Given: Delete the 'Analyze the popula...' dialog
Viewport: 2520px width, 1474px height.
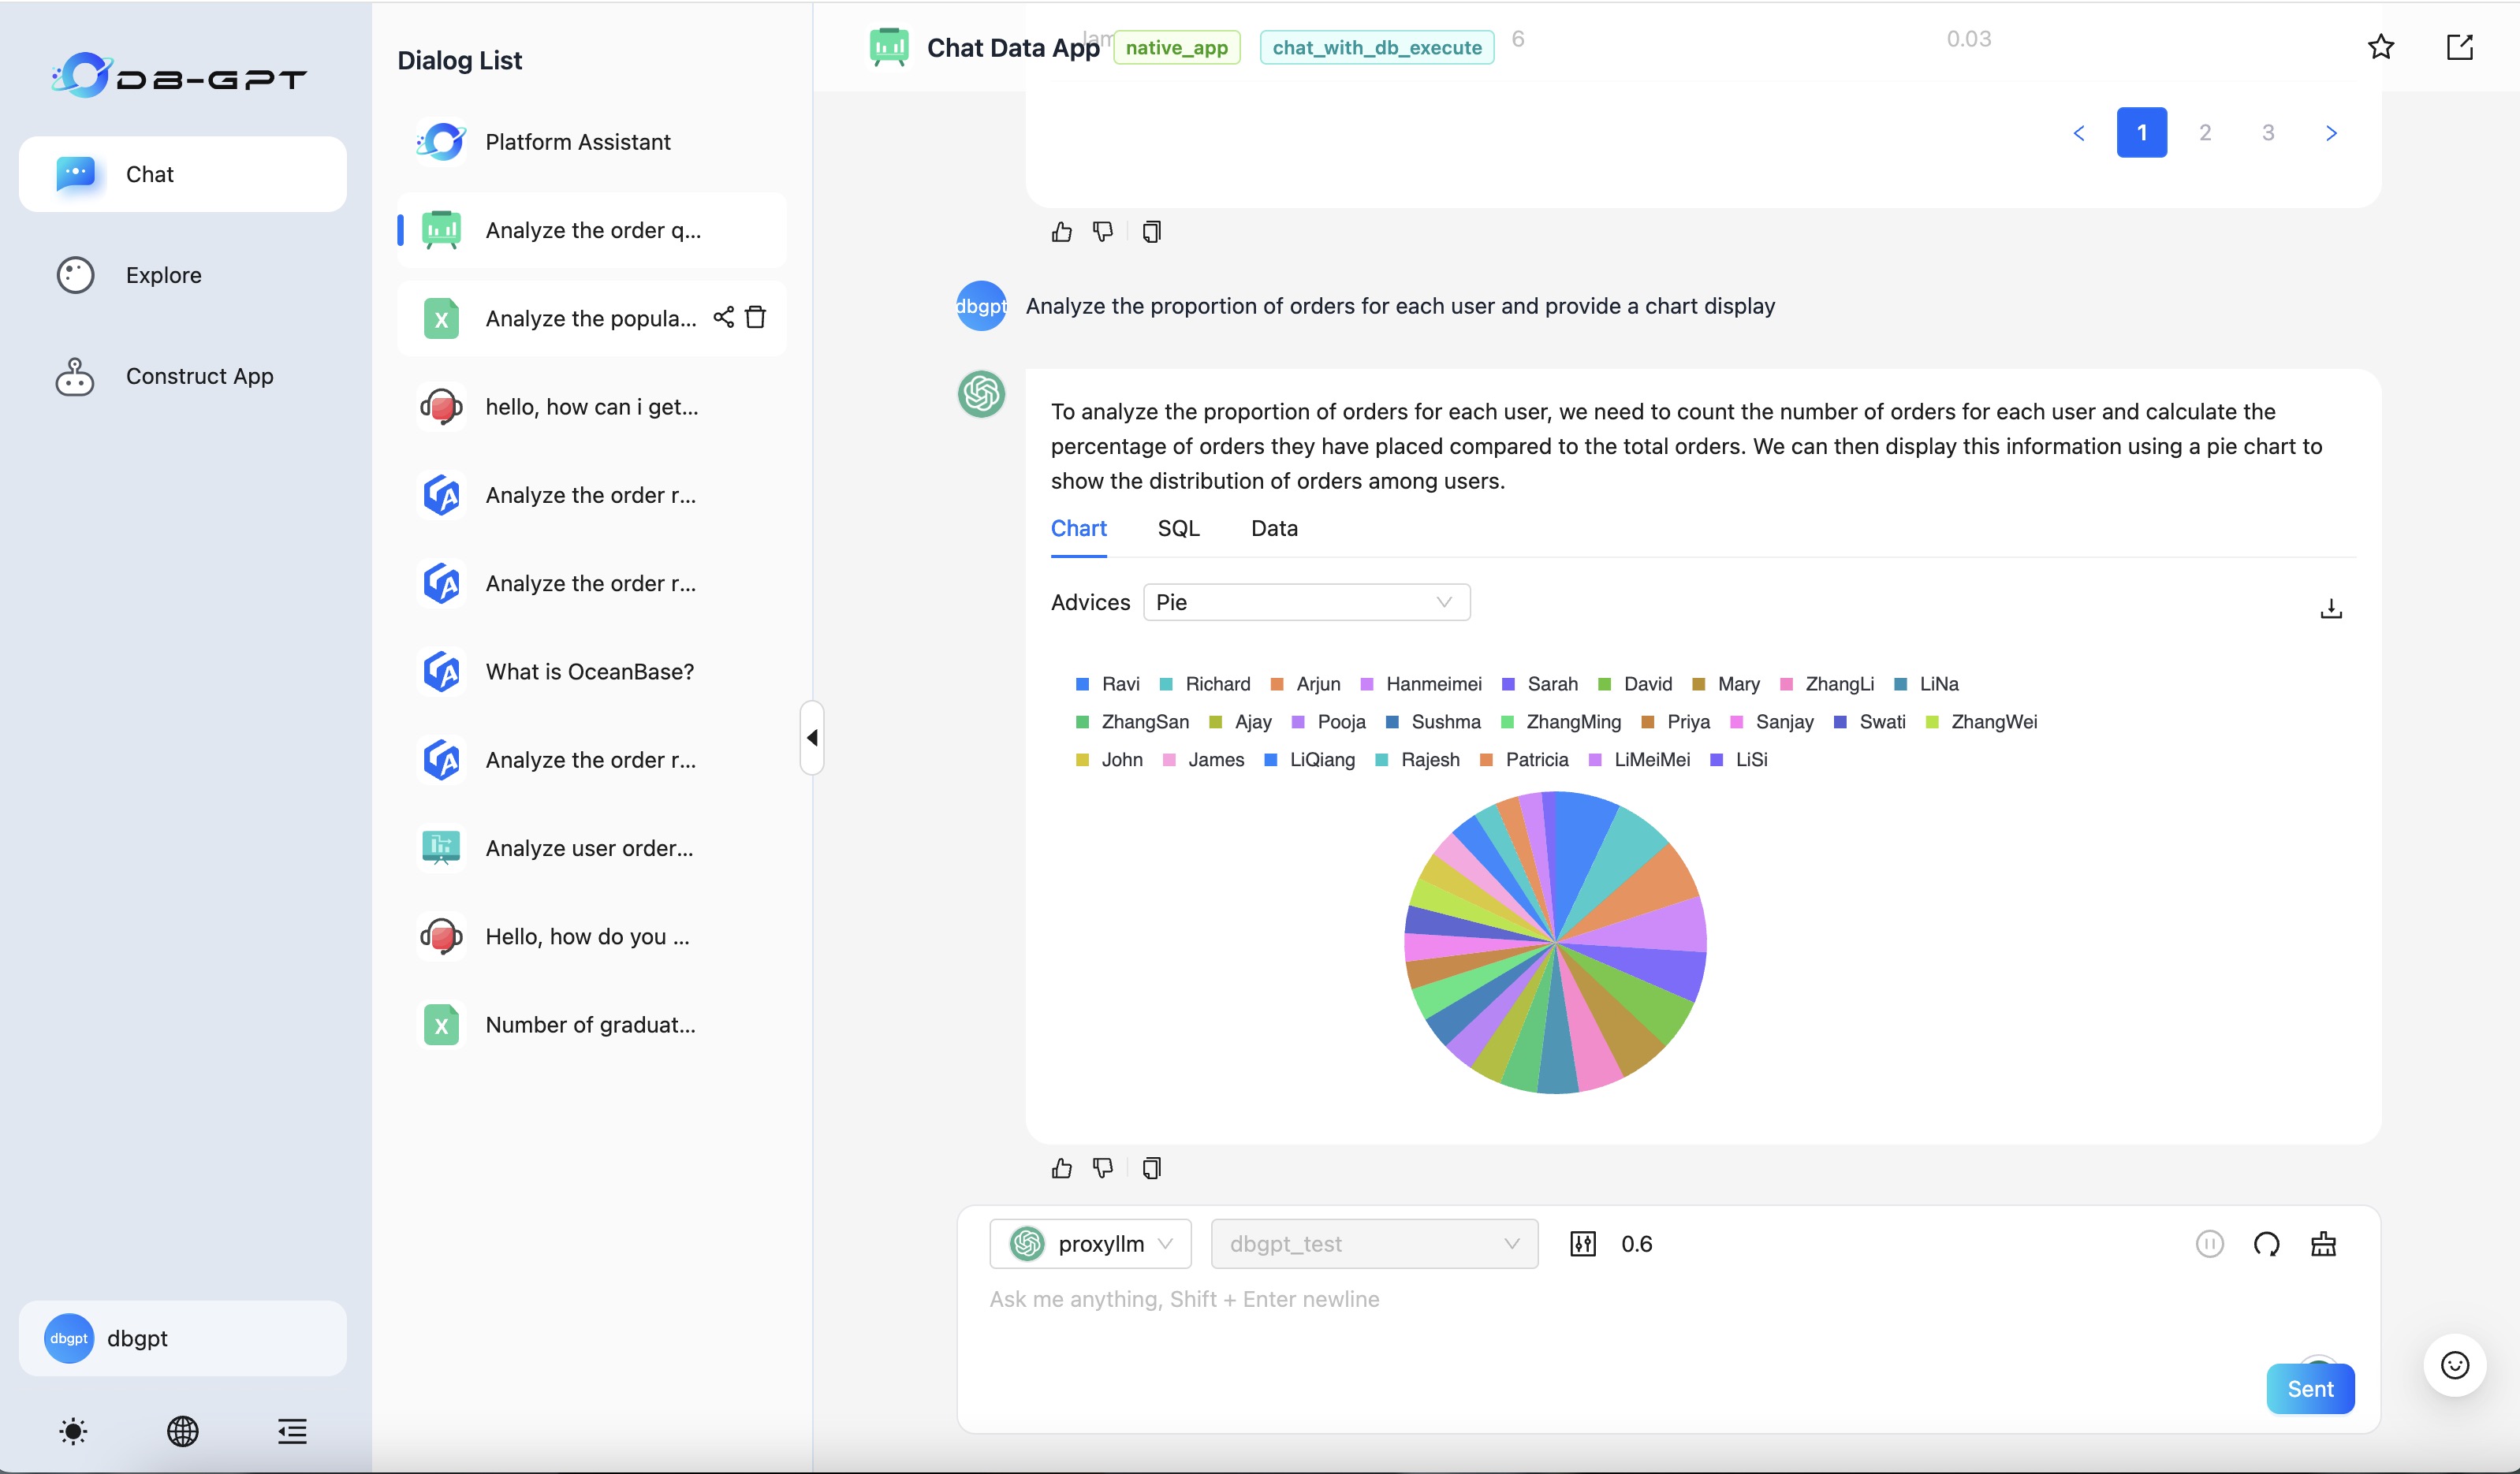Looking at the screenshot, I should pos(756,317).
